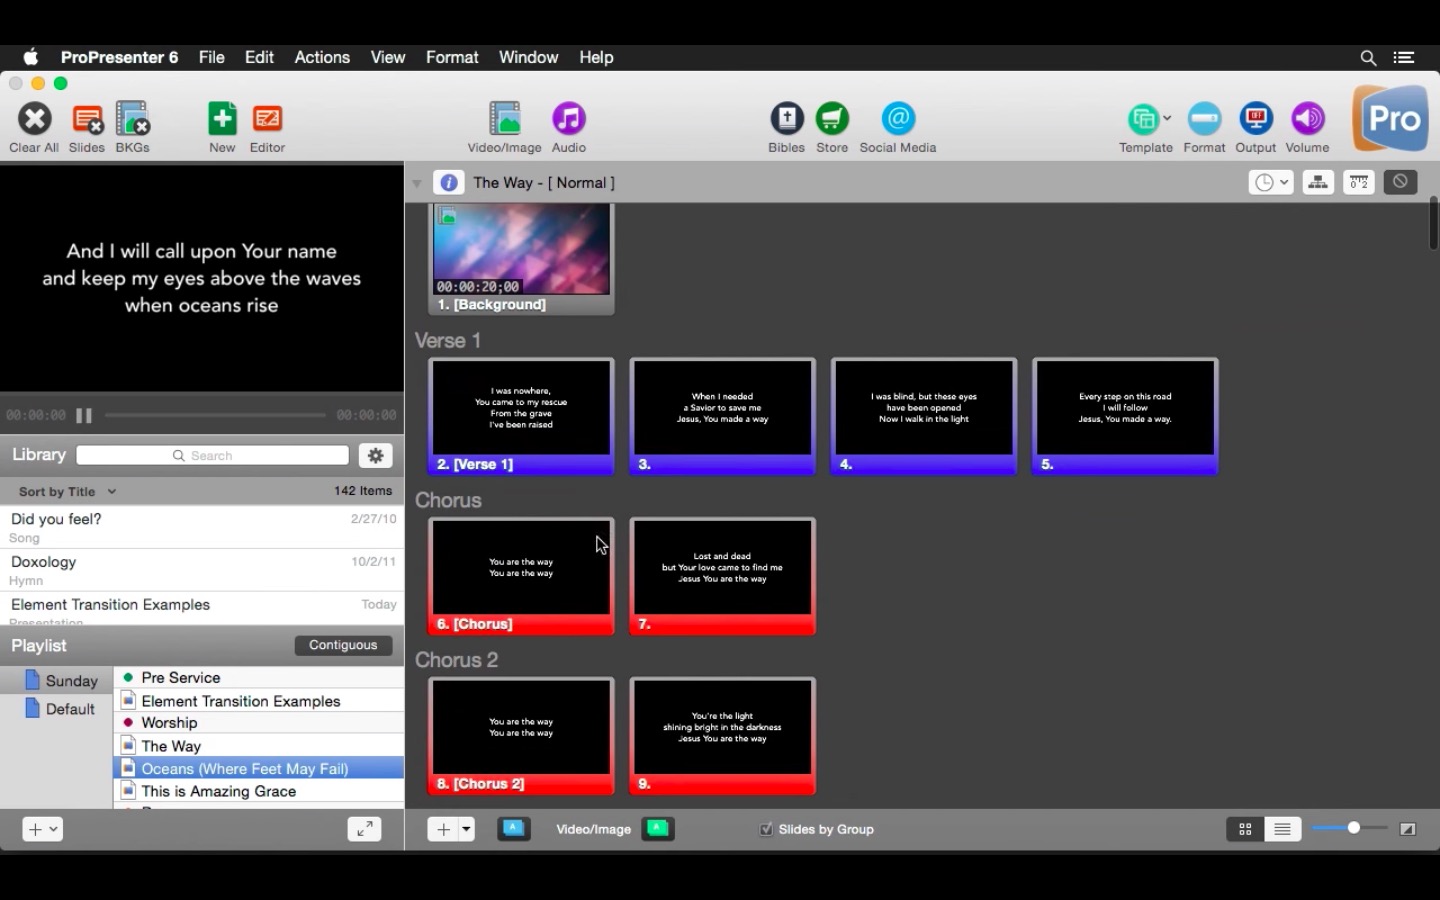Select the Sunday playlist
Screen dimensions: 1440x900
tap(57, 681)
